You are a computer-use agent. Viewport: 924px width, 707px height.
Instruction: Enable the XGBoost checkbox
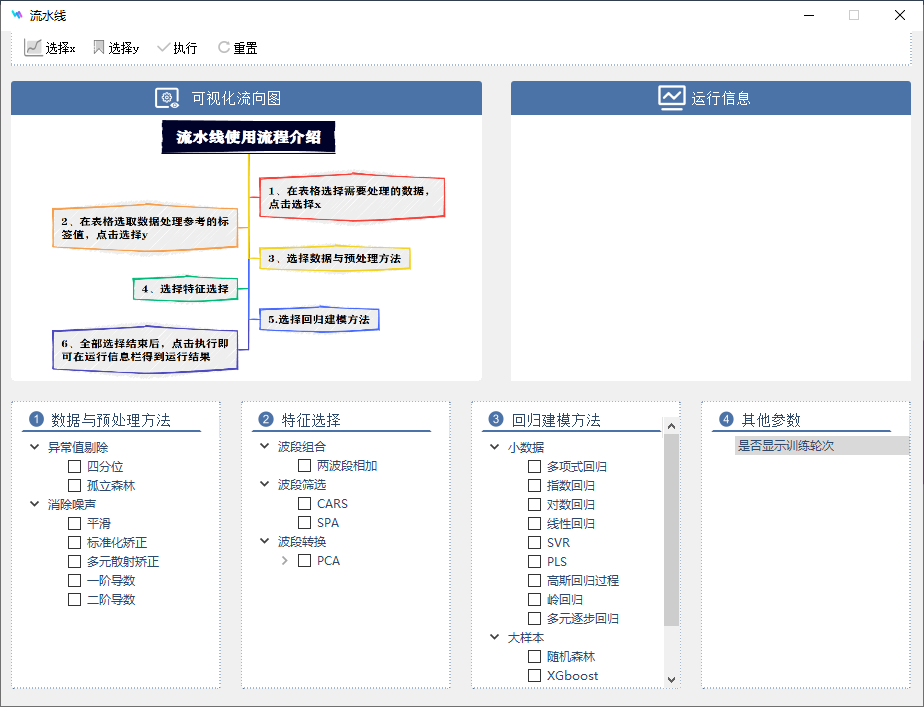coord(534,675)
